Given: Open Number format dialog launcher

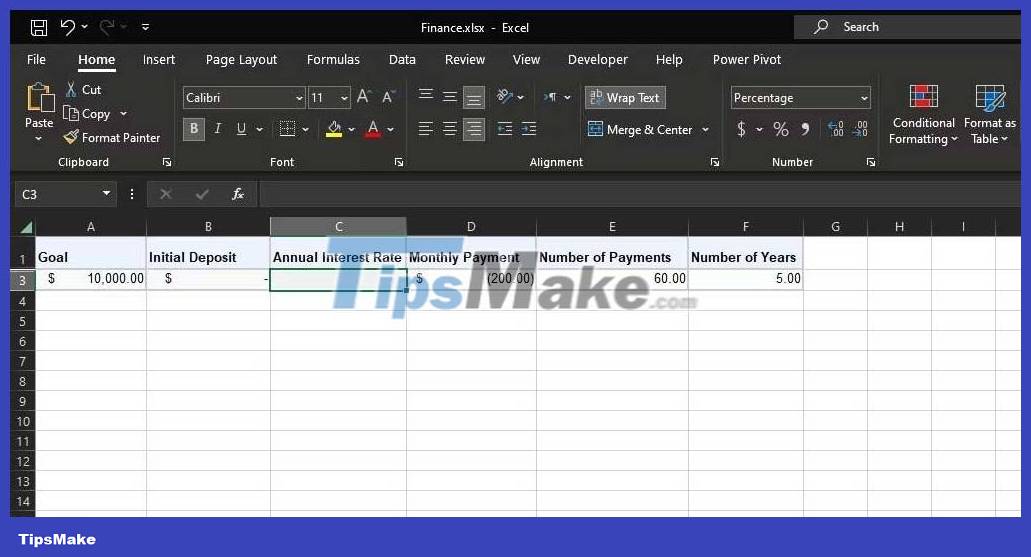Looking at the screenshot, I should pos(871,162).
